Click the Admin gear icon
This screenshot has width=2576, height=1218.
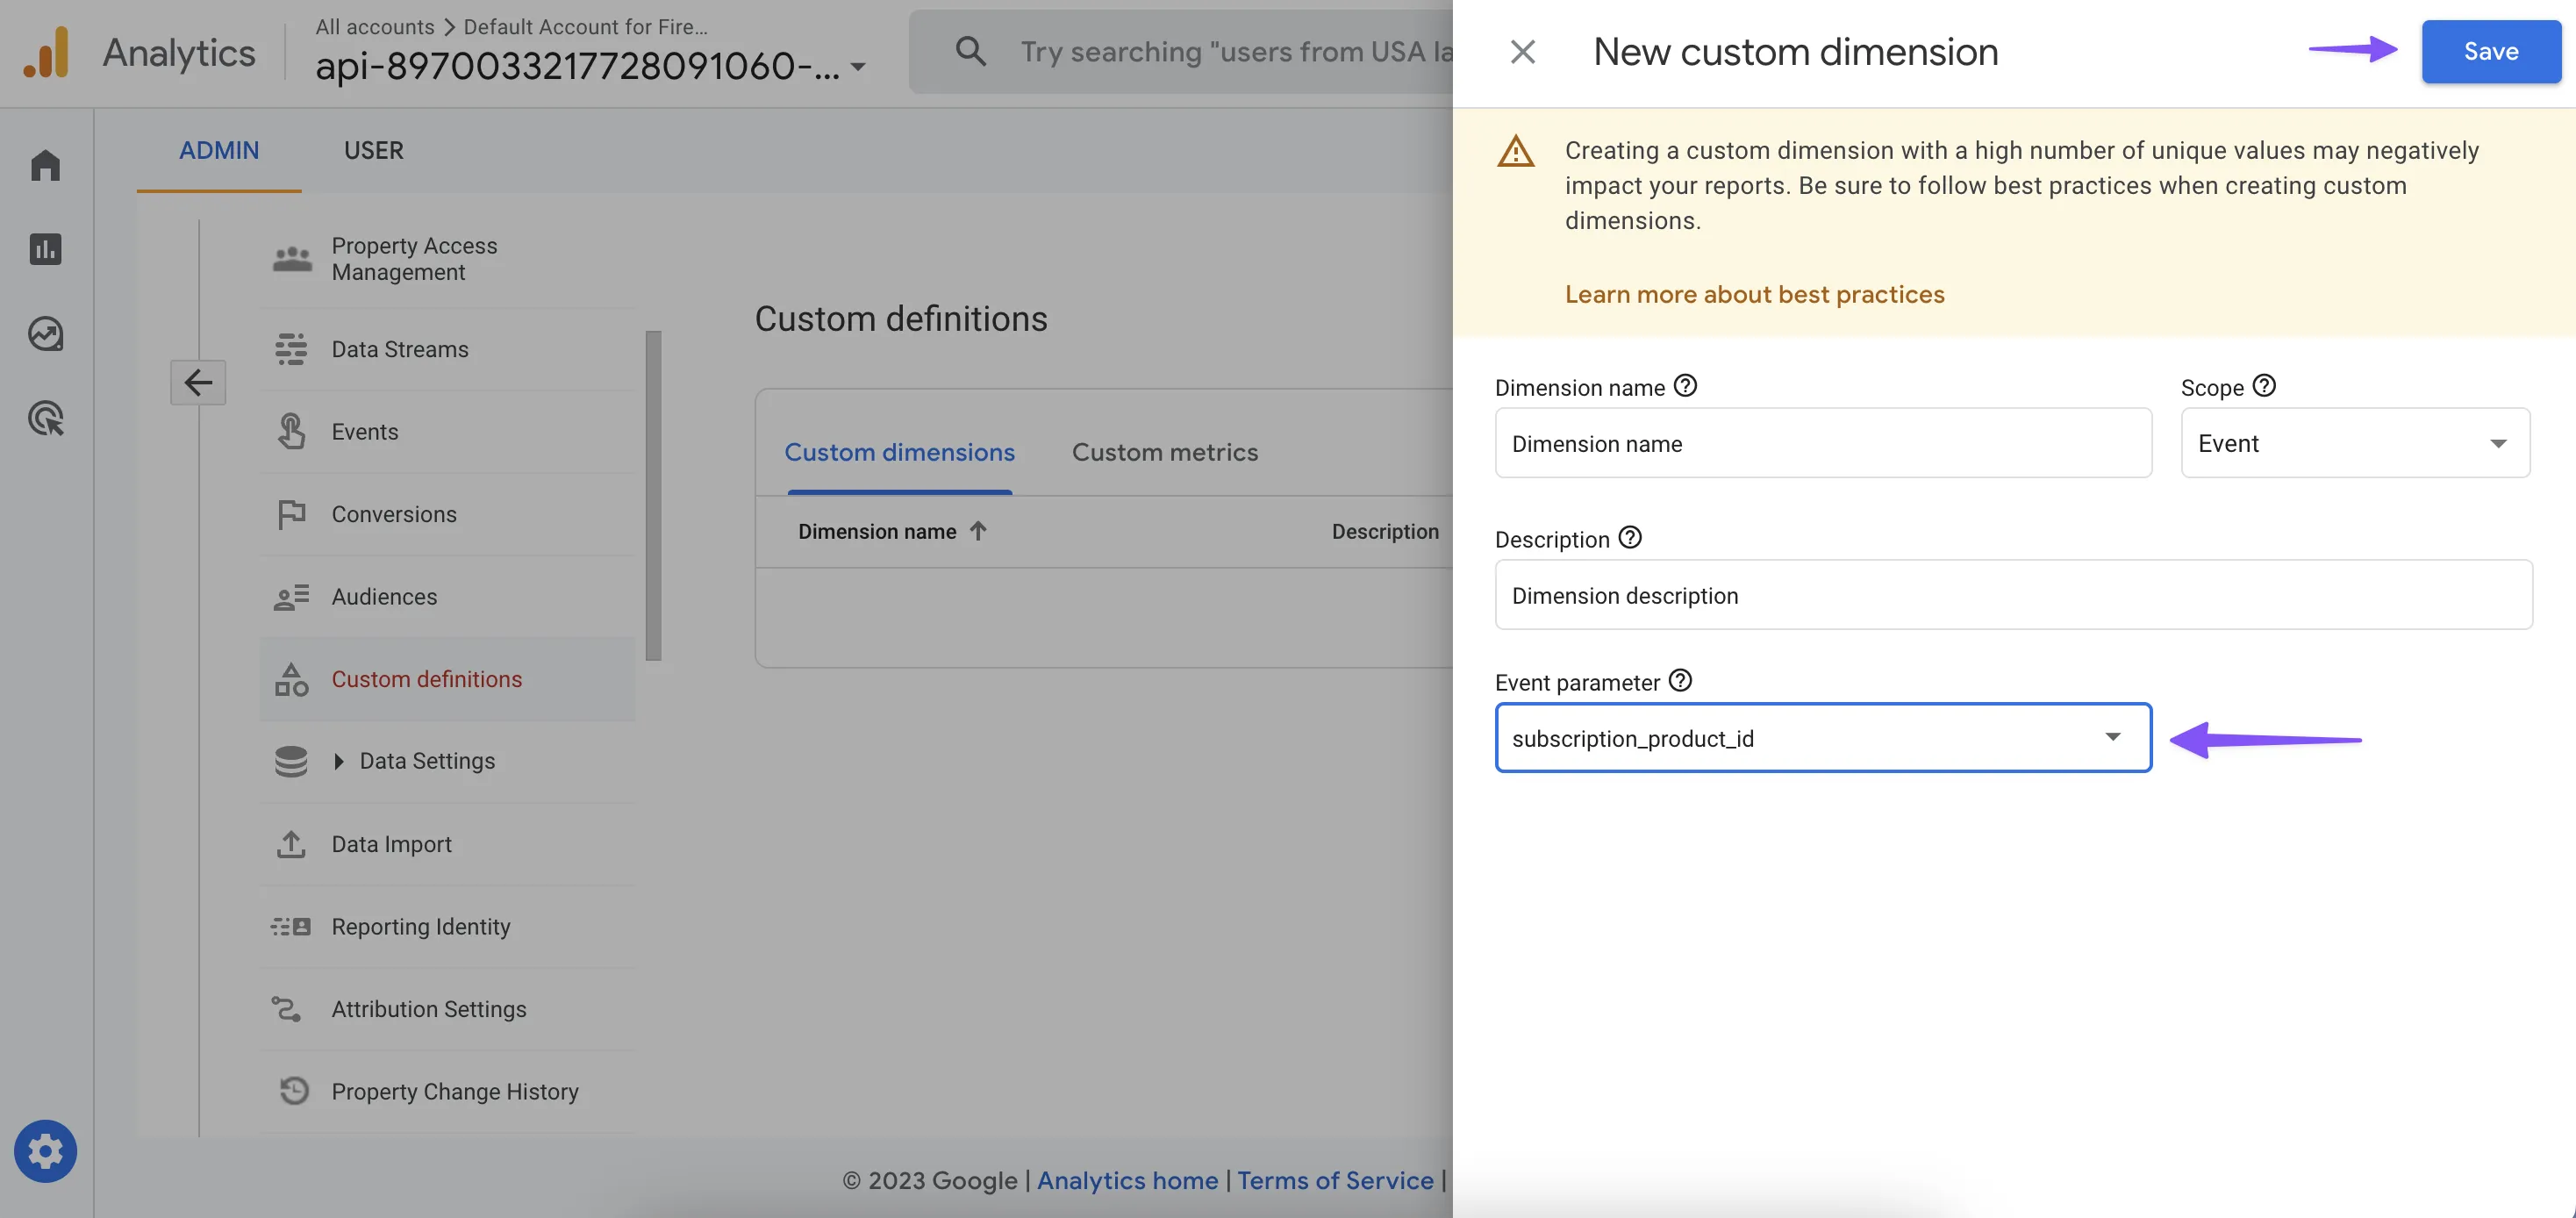pyautogui.click(x=45, y=1151)
